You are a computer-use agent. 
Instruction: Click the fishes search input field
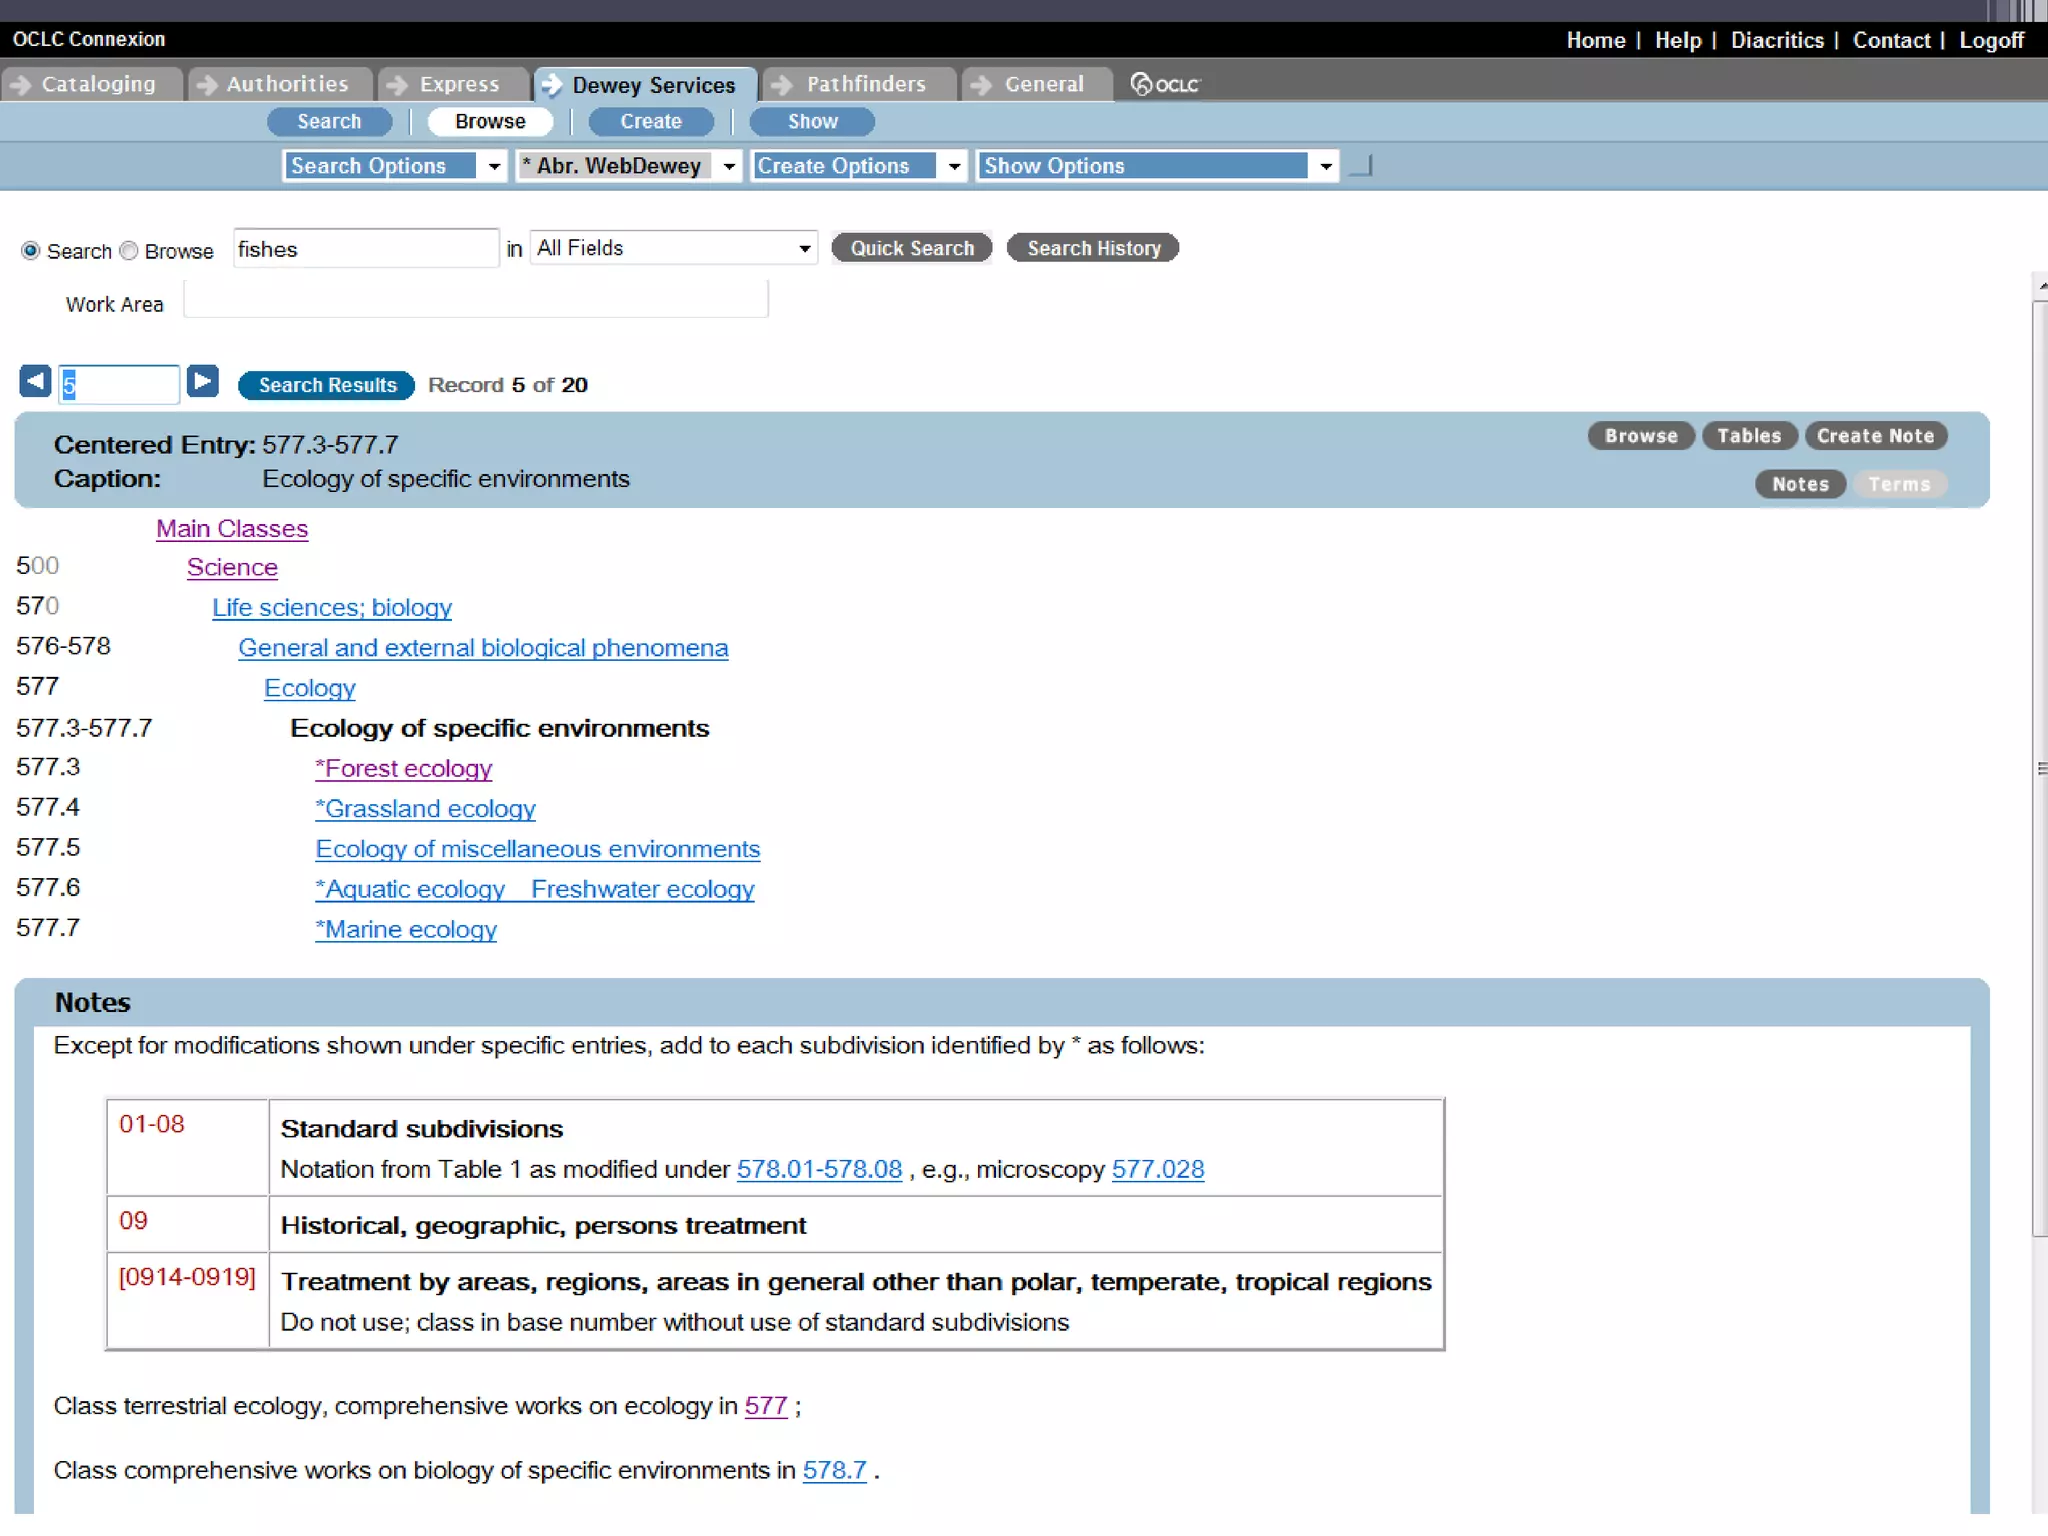point(365,249)
